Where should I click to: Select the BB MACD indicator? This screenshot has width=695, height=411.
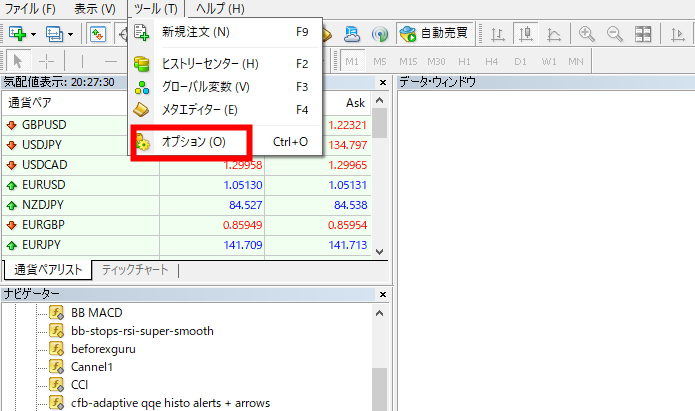96,313
